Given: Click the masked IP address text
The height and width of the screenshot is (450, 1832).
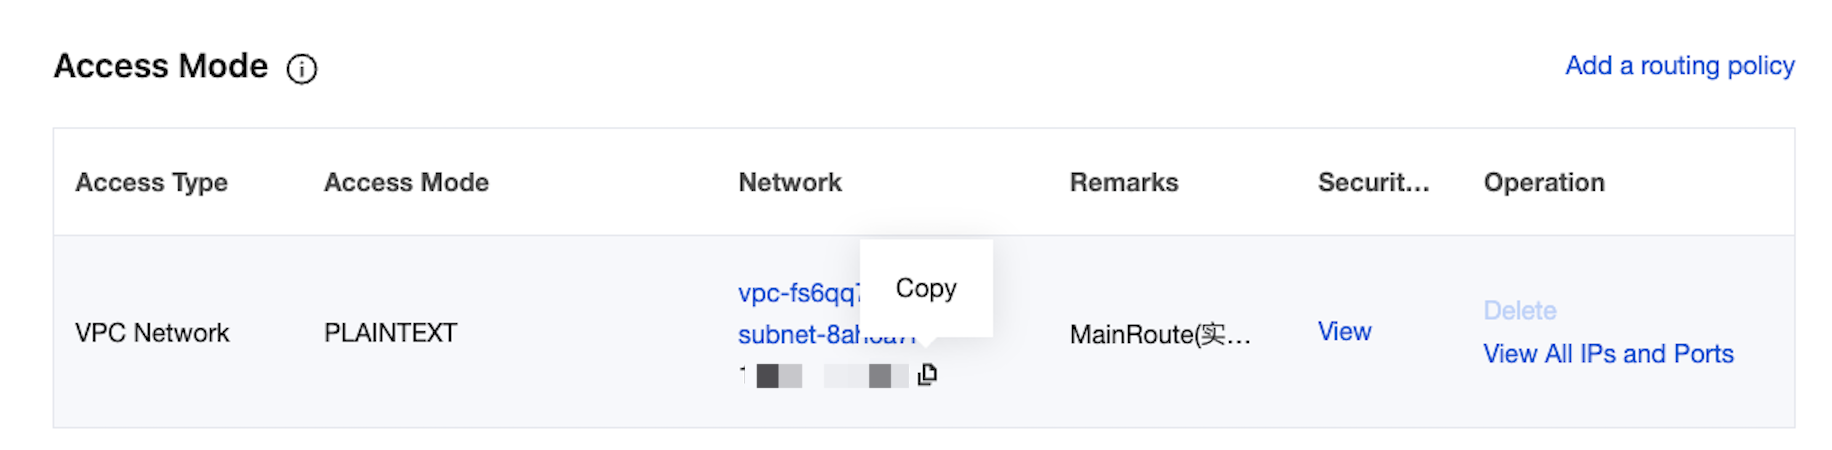Looking at the screenshot, I should [824, 376].
